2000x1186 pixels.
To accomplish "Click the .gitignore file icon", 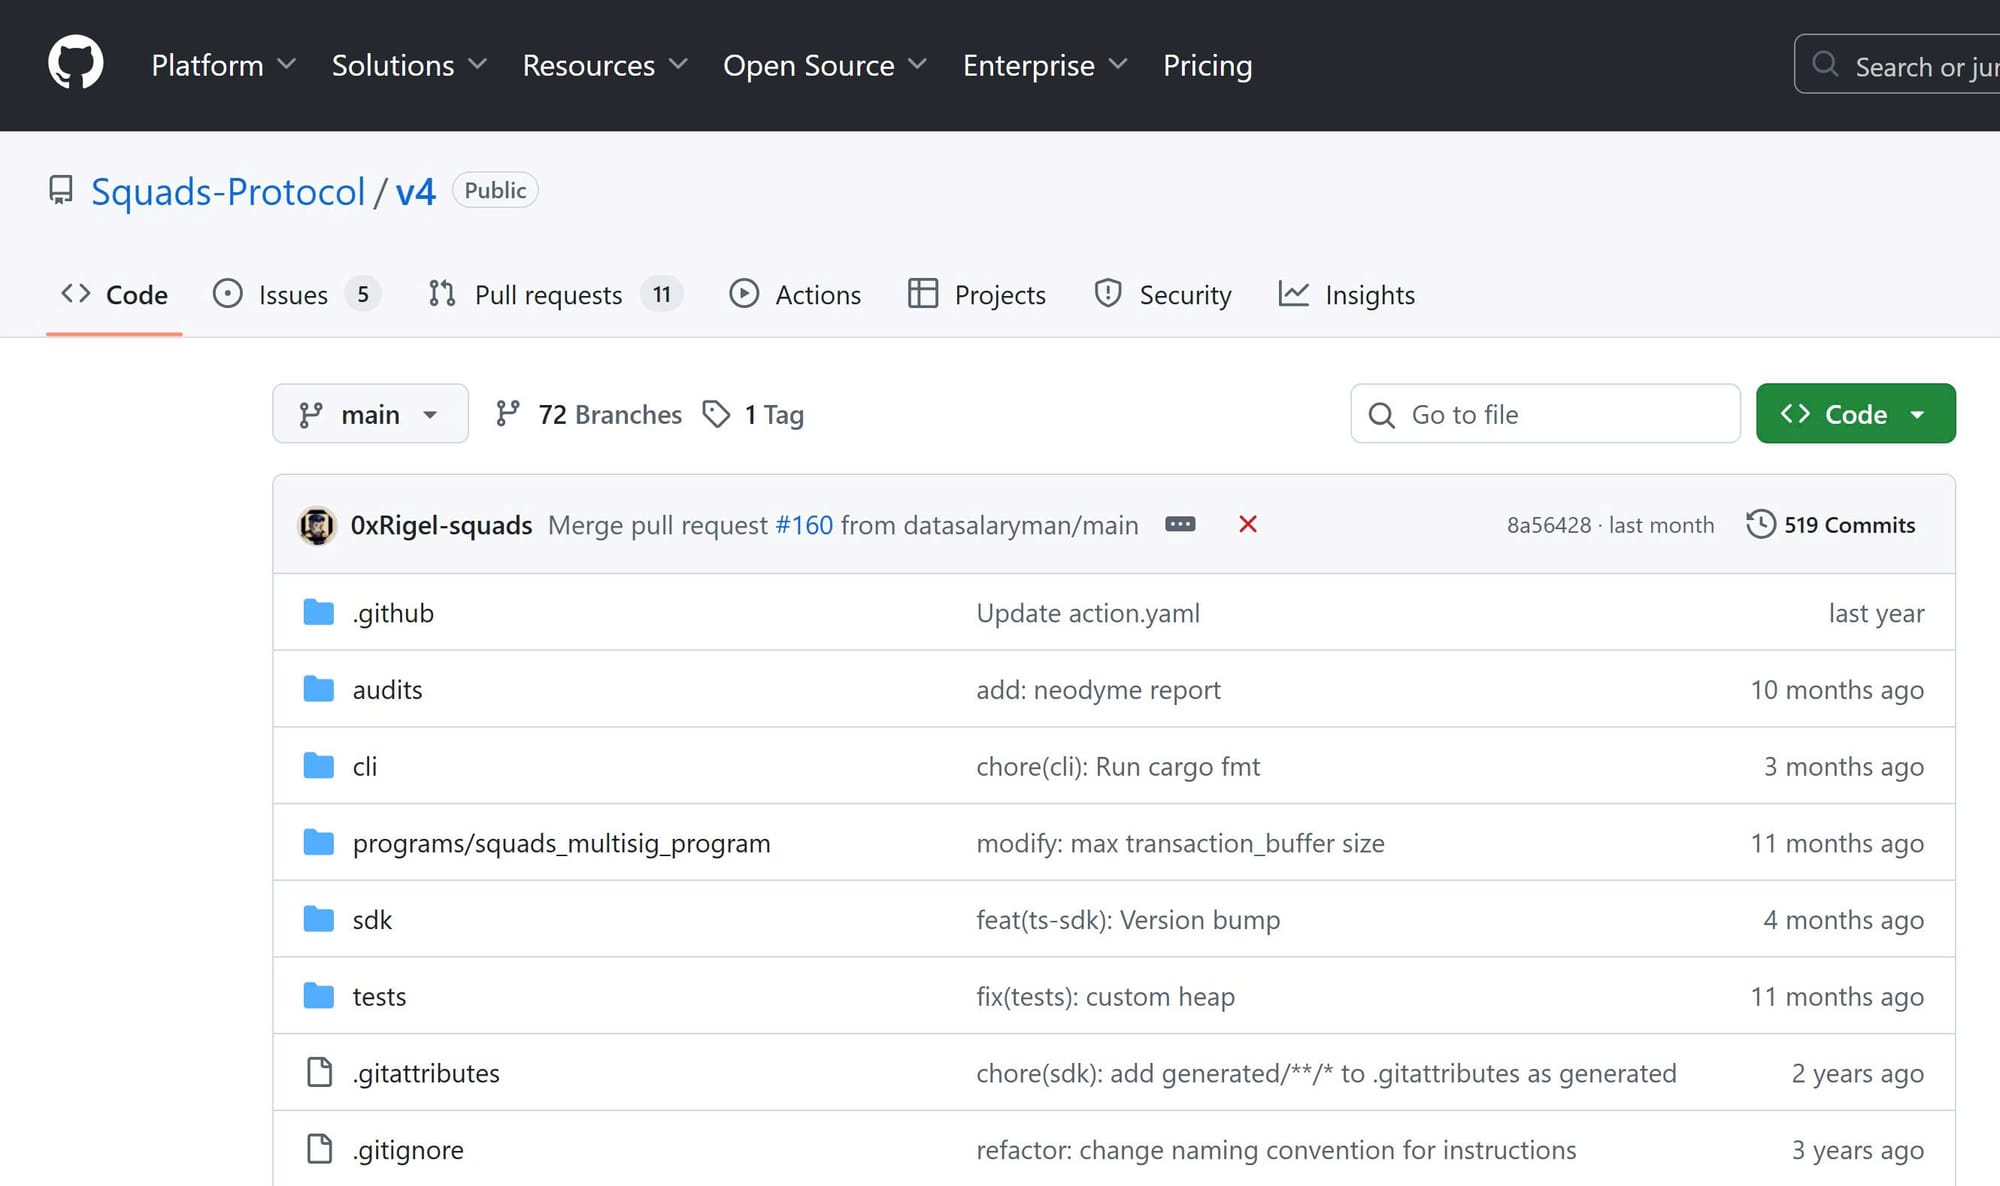I will pos(319,1149).
